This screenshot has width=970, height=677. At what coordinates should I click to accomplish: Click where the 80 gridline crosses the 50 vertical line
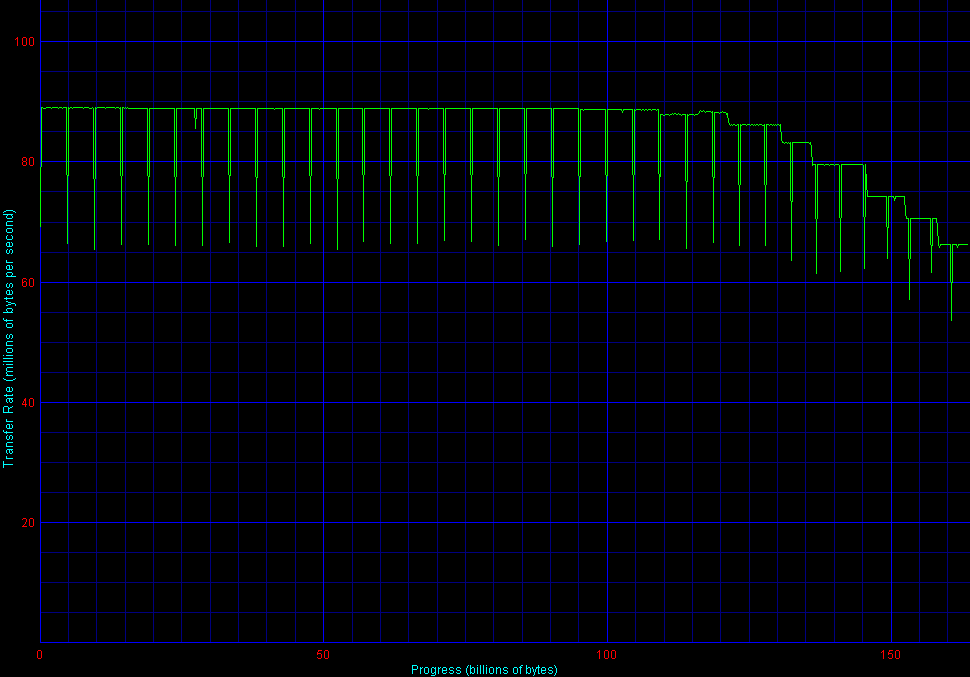pyautogui.click(x=323, y=162)
